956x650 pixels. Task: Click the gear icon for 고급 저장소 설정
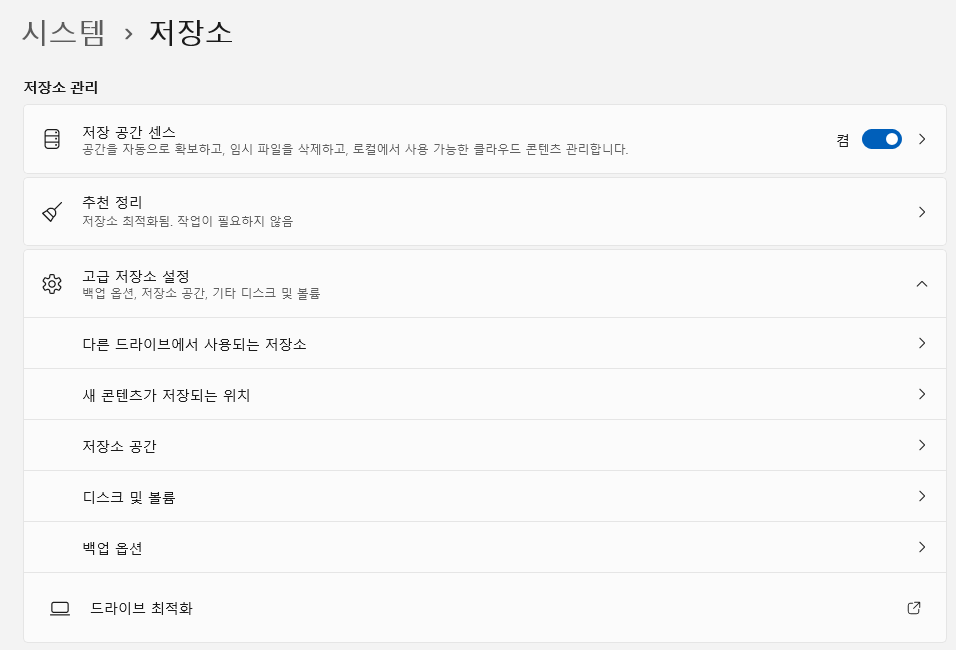pos(52,284)
